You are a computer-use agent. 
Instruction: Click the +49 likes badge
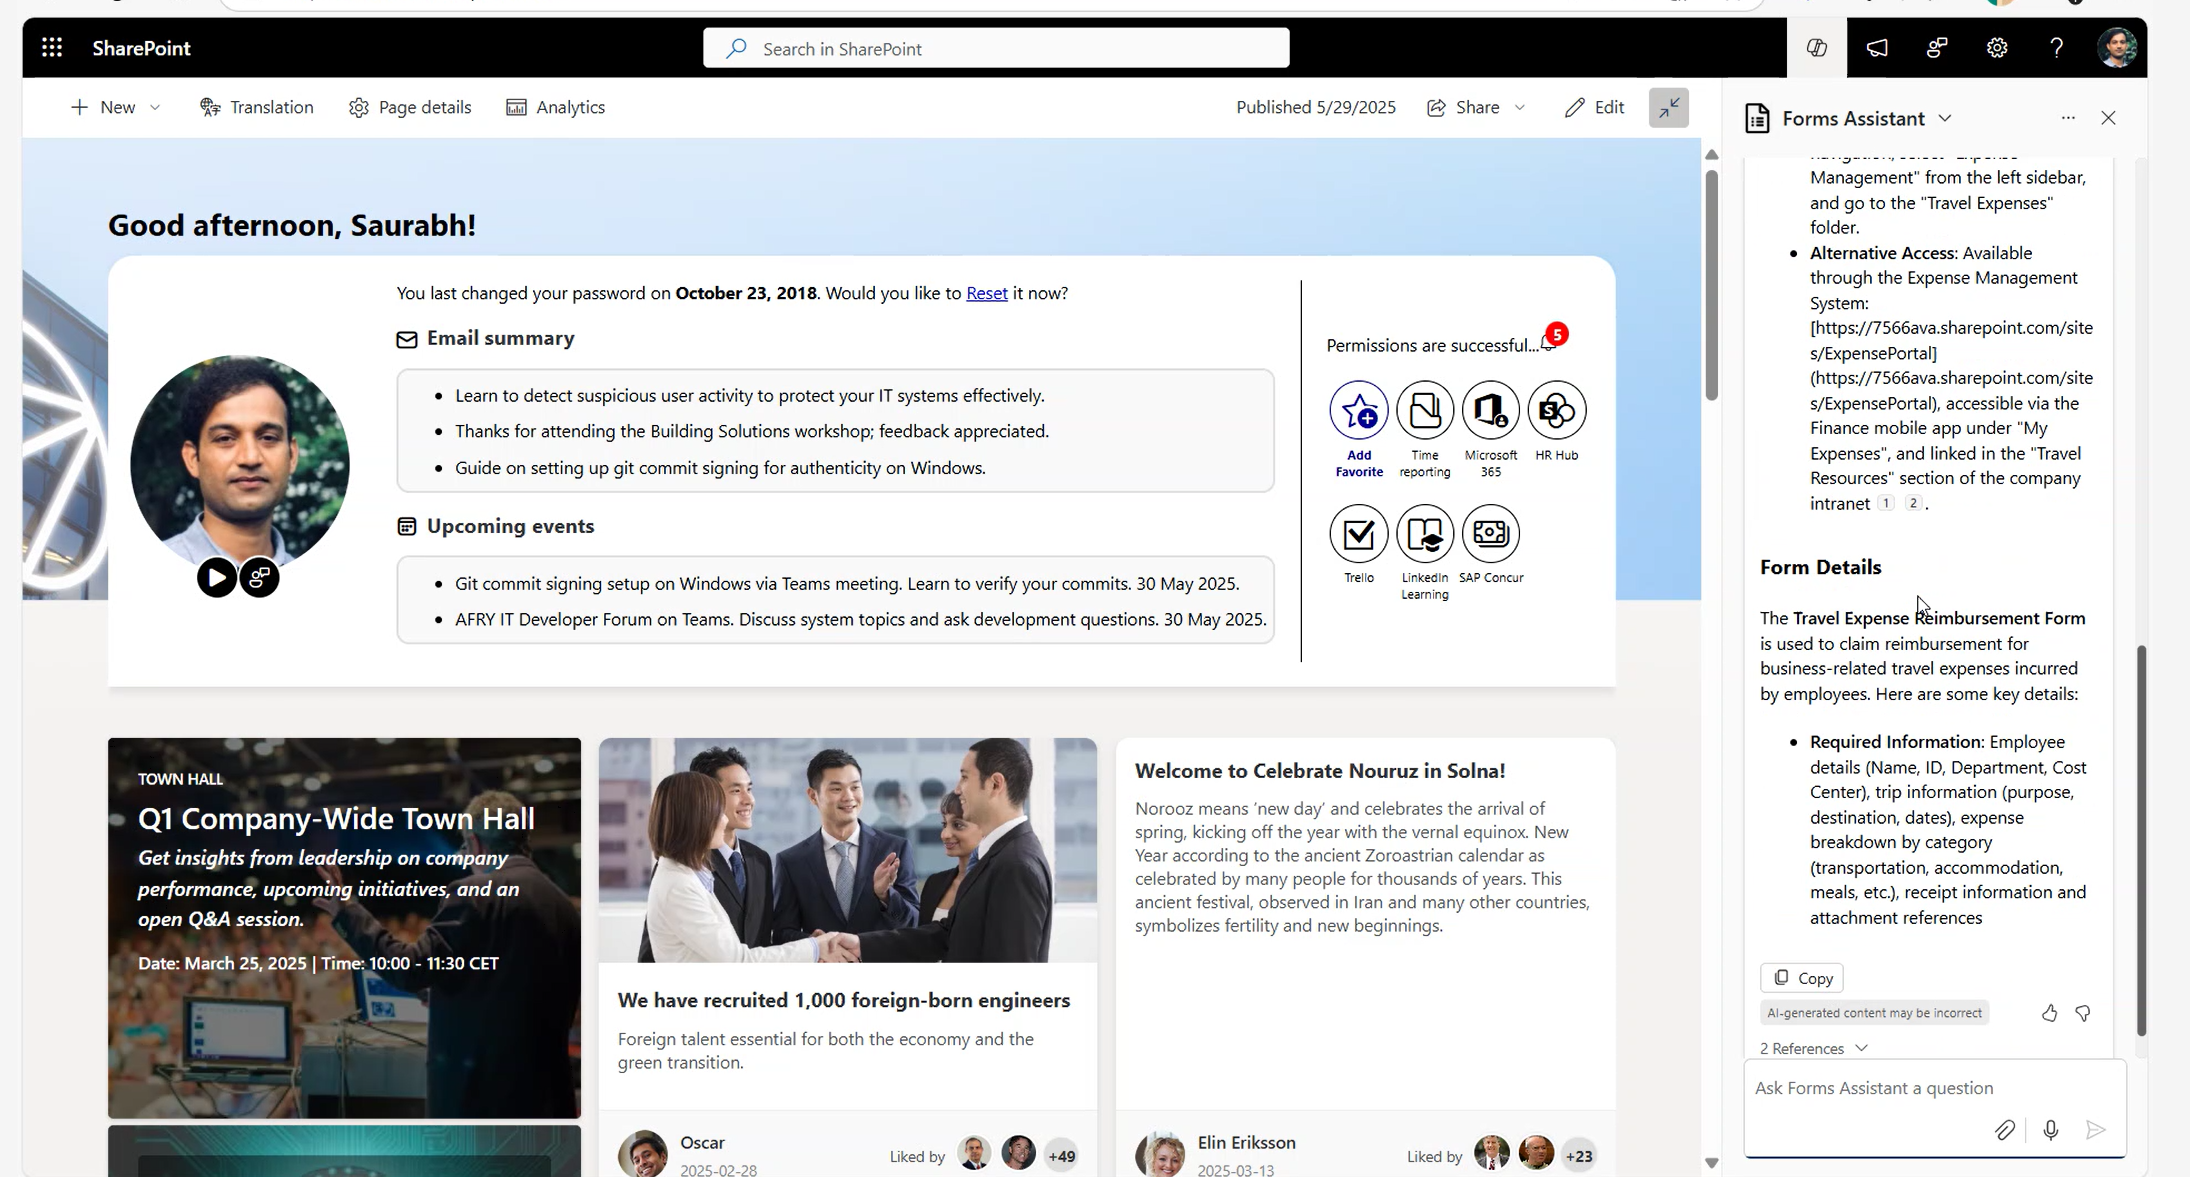(1061, 1156)
